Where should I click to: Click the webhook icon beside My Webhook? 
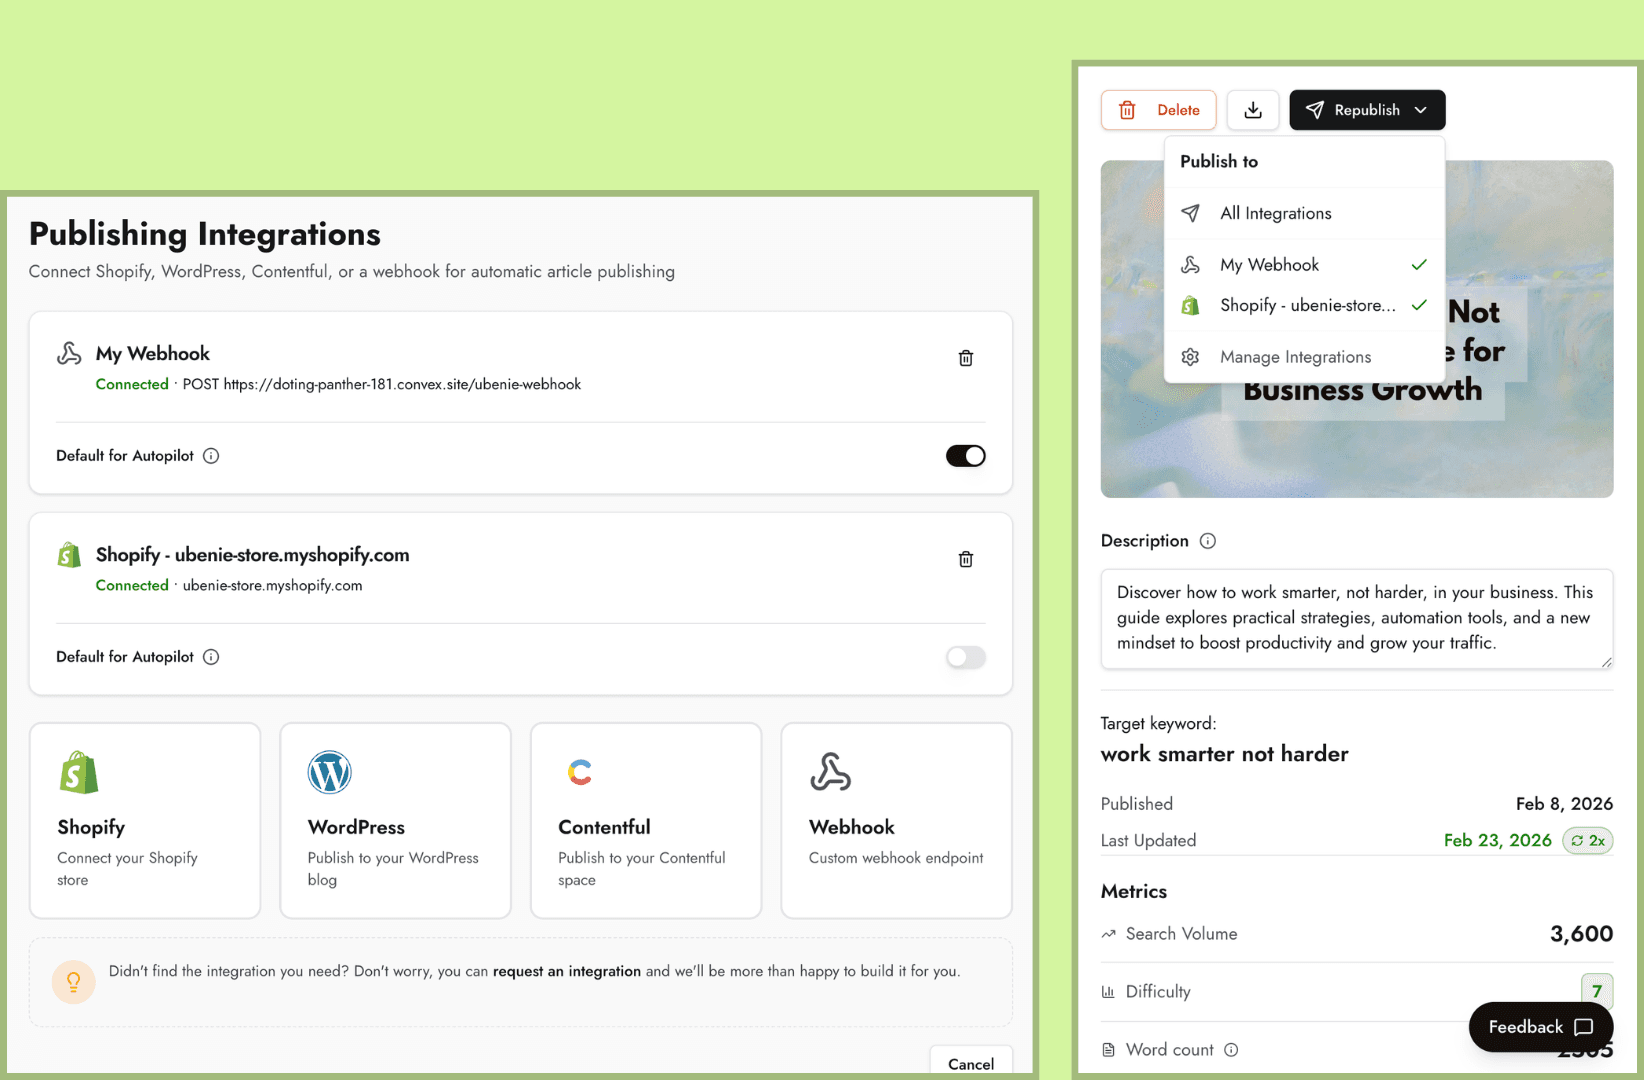68,353
